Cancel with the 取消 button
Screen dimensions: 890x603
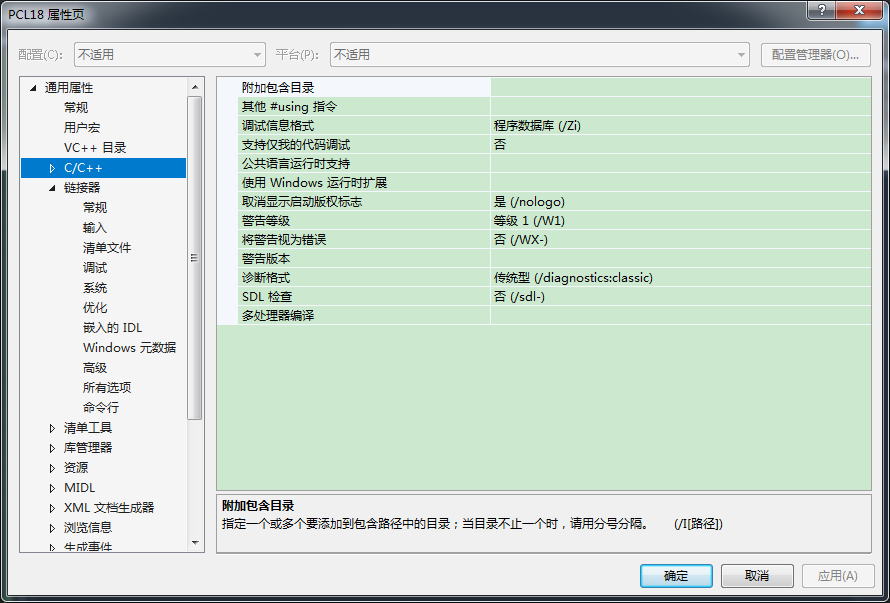(x=757, y=576)
